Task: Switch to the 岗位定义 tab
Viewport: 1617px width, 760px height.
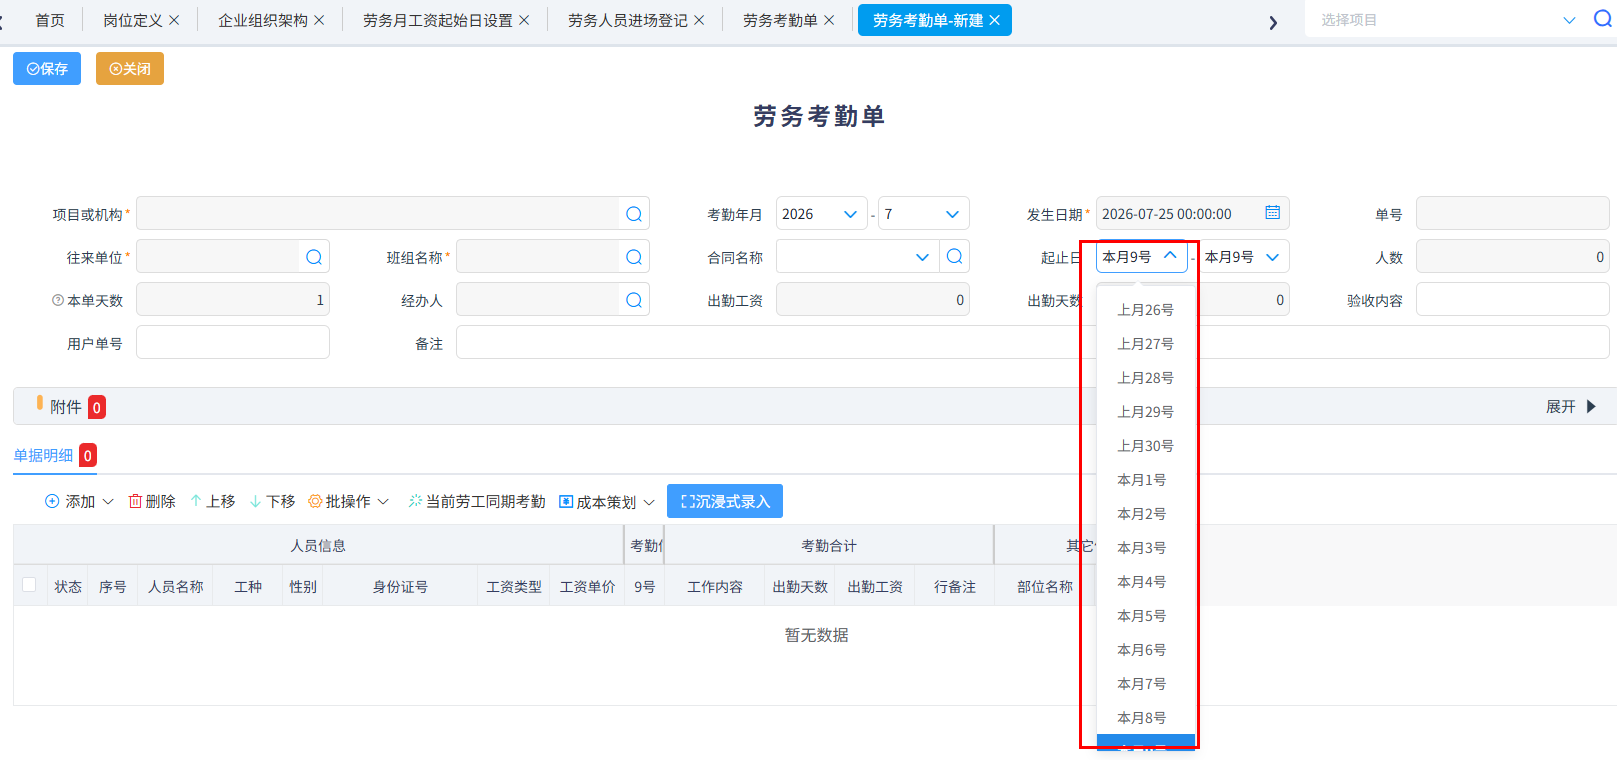Action: pos(133,20)
